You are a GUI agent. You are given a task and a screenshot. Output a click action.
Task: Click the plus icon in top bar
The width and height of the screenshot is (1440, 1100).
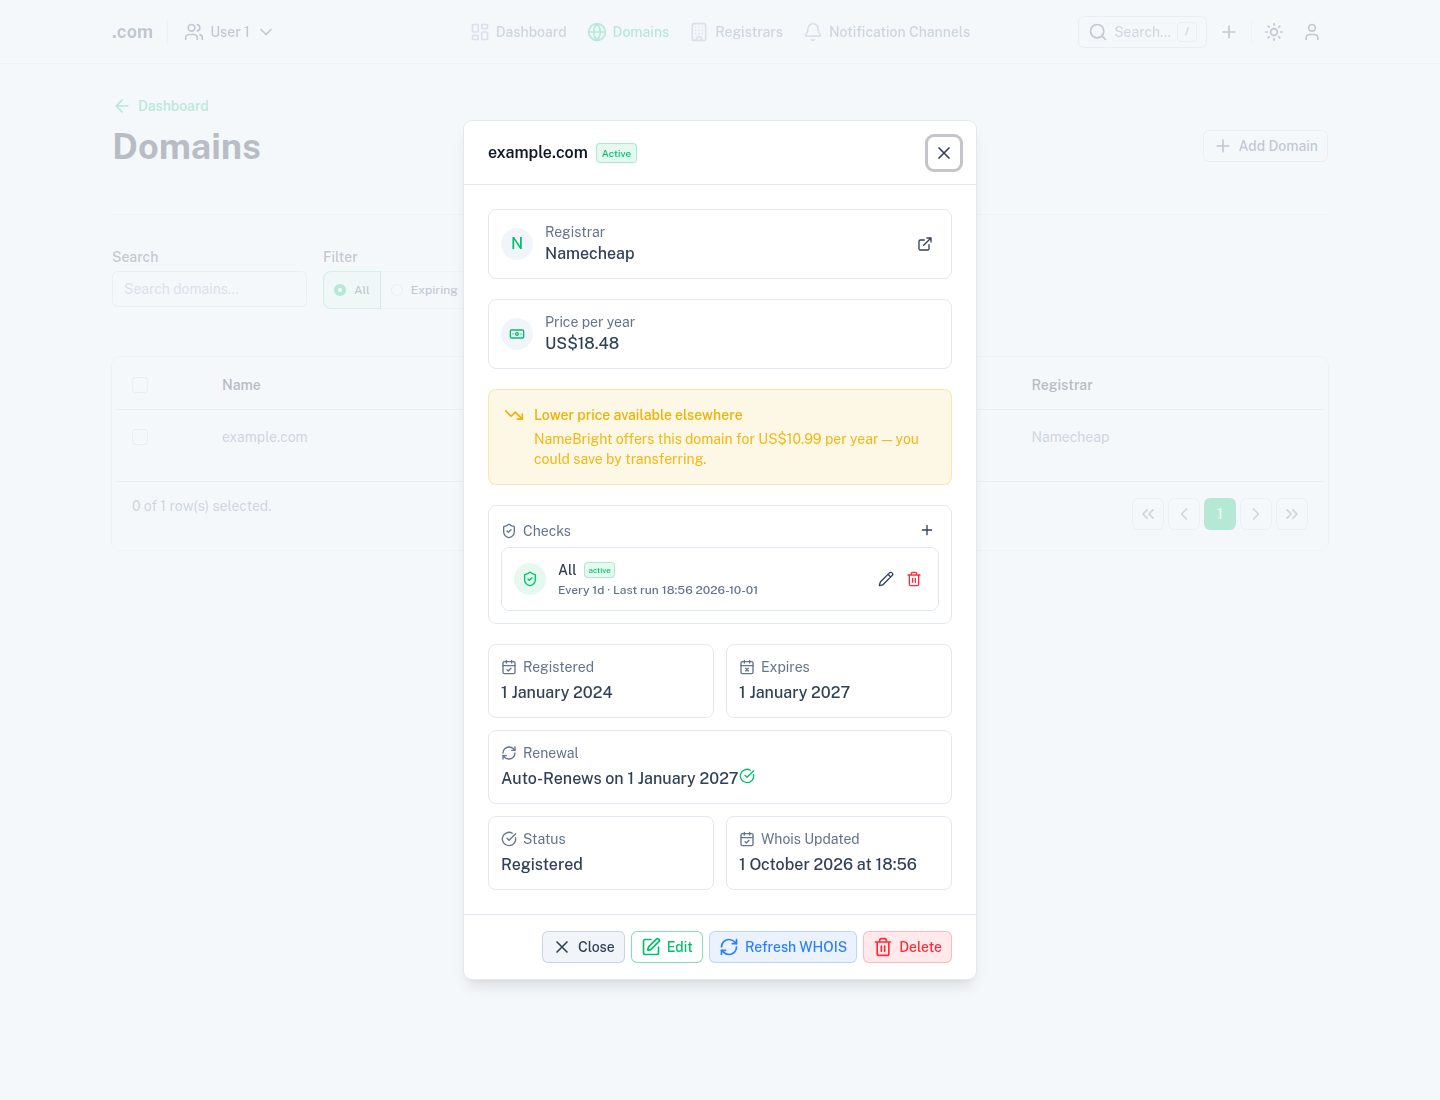(1229, 32)
